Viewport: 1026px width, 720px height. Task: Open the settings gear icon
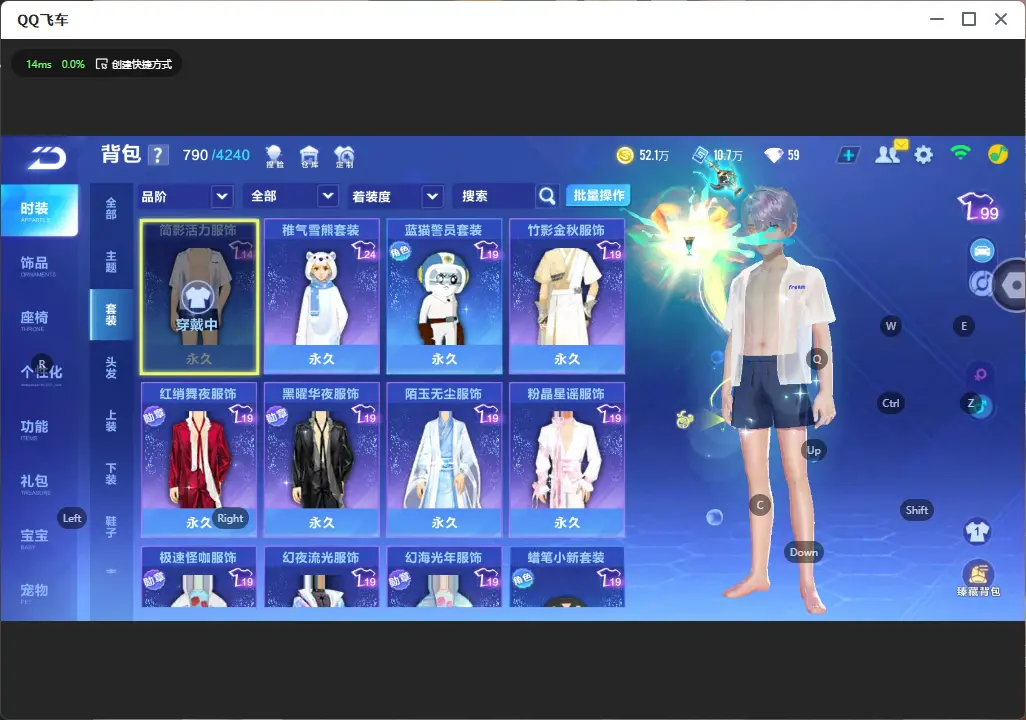click(923, 155)
